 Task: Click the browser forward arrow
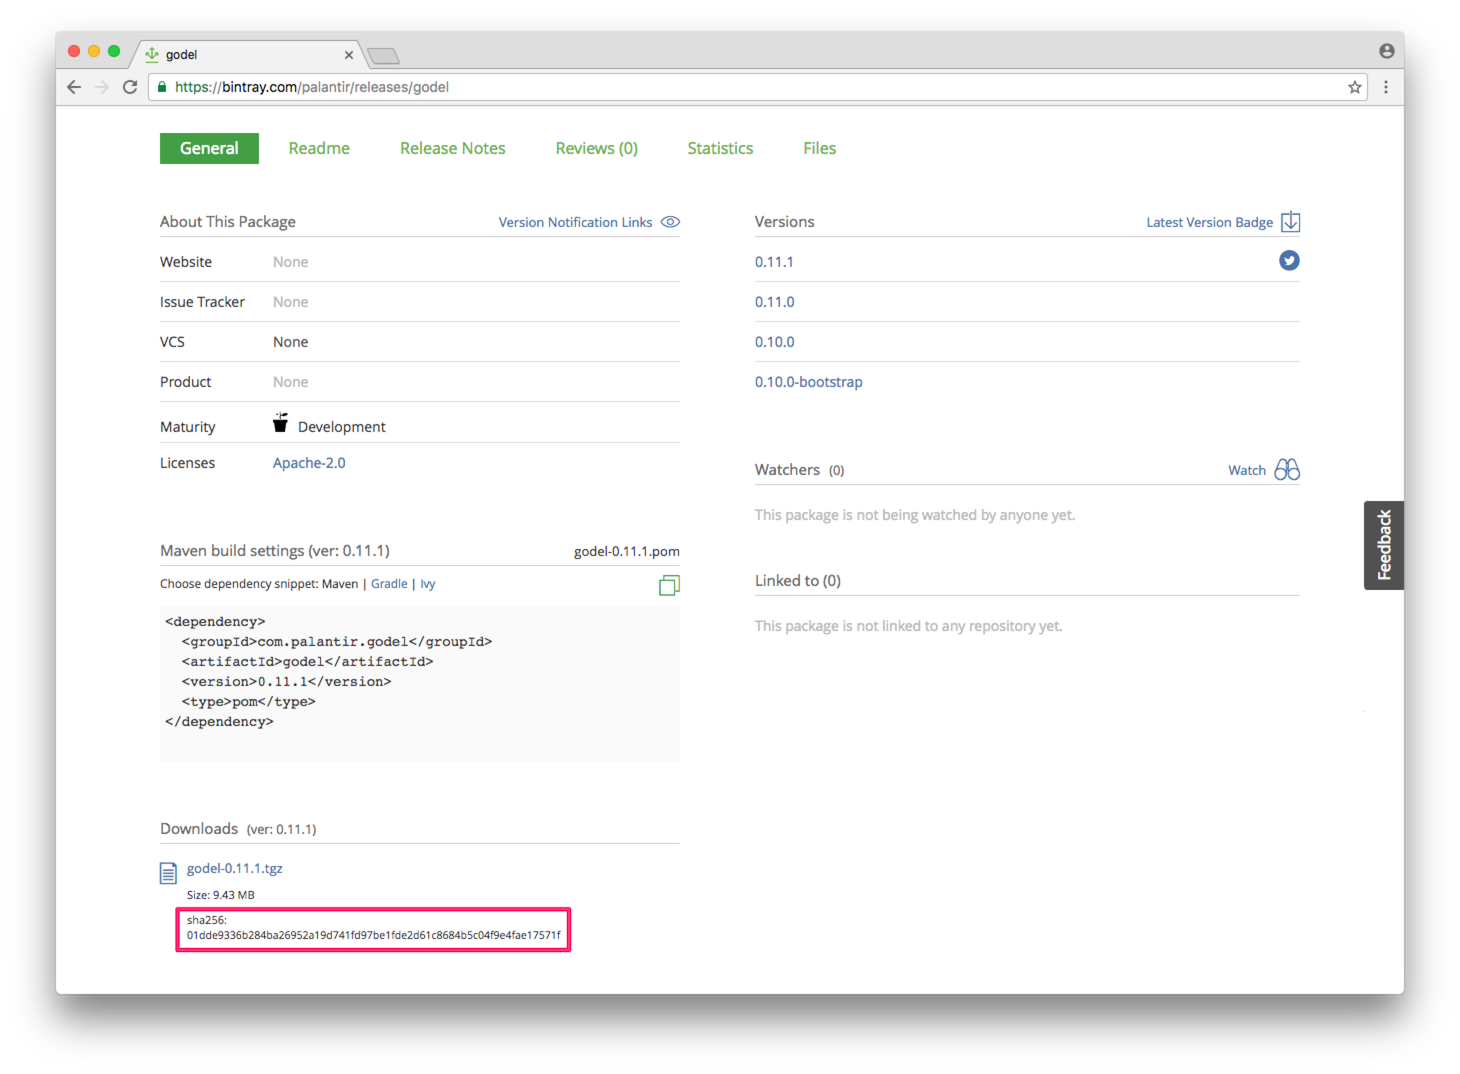101,87
